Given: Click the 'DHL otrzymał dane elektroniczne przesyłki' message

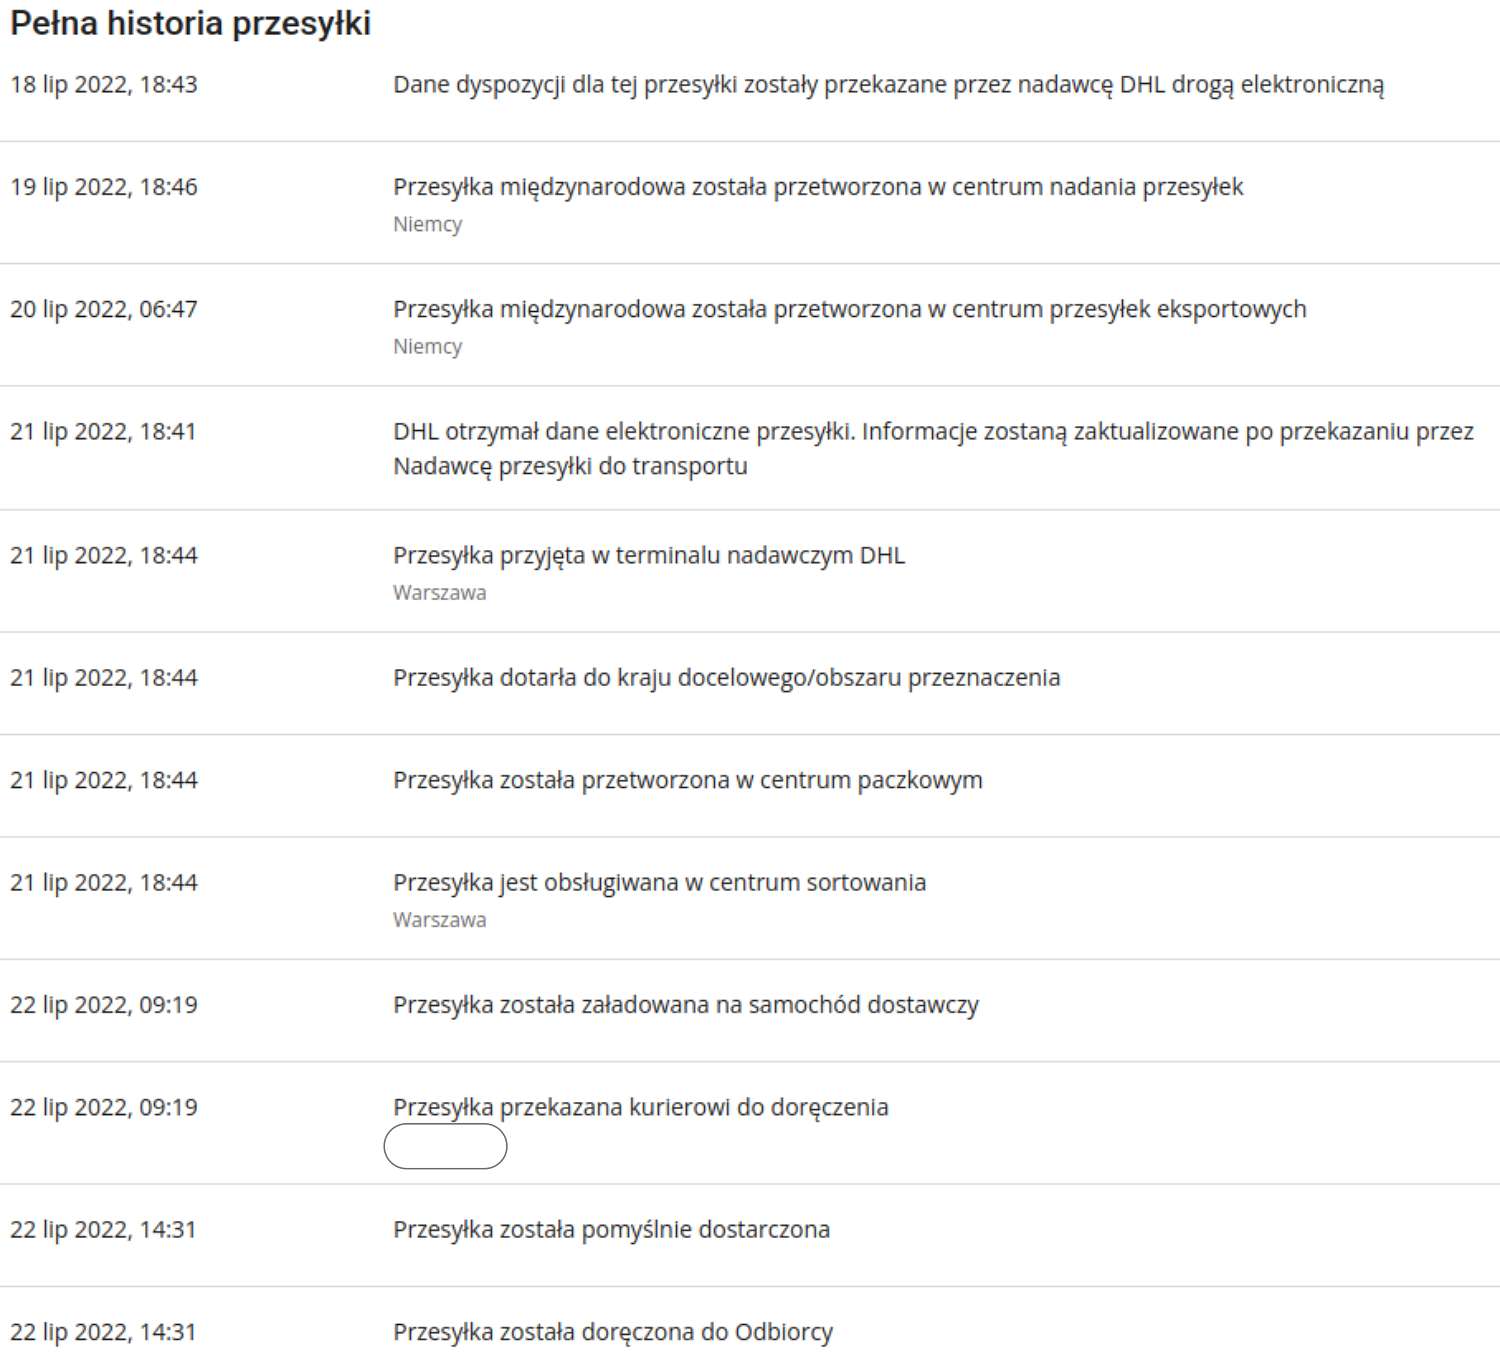Looking at the screenshot, I should 933,449.
